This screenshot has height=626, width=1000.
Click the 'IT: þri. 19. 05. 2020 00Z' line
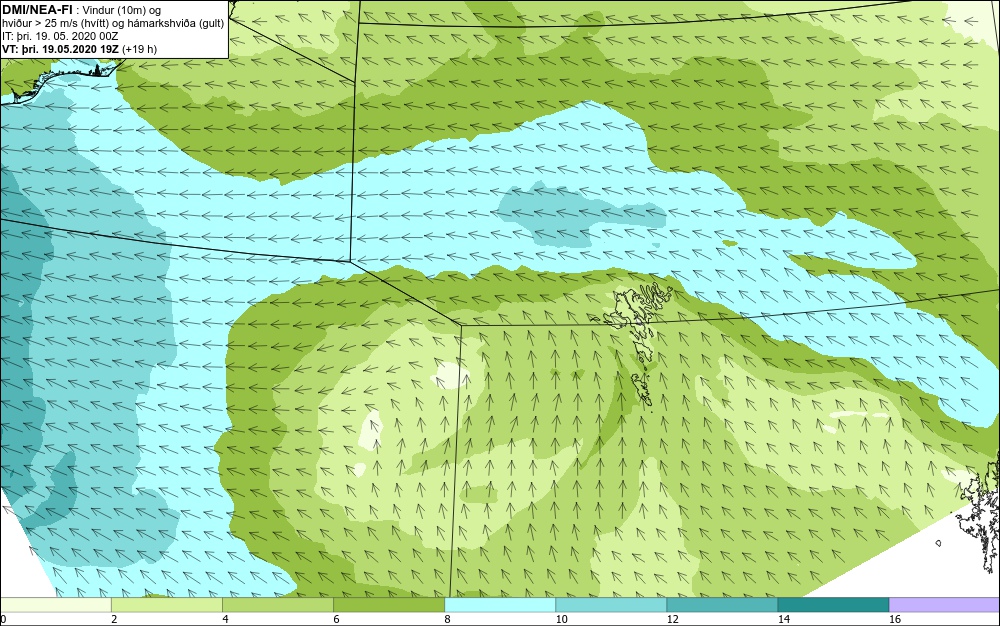[60, 36]
